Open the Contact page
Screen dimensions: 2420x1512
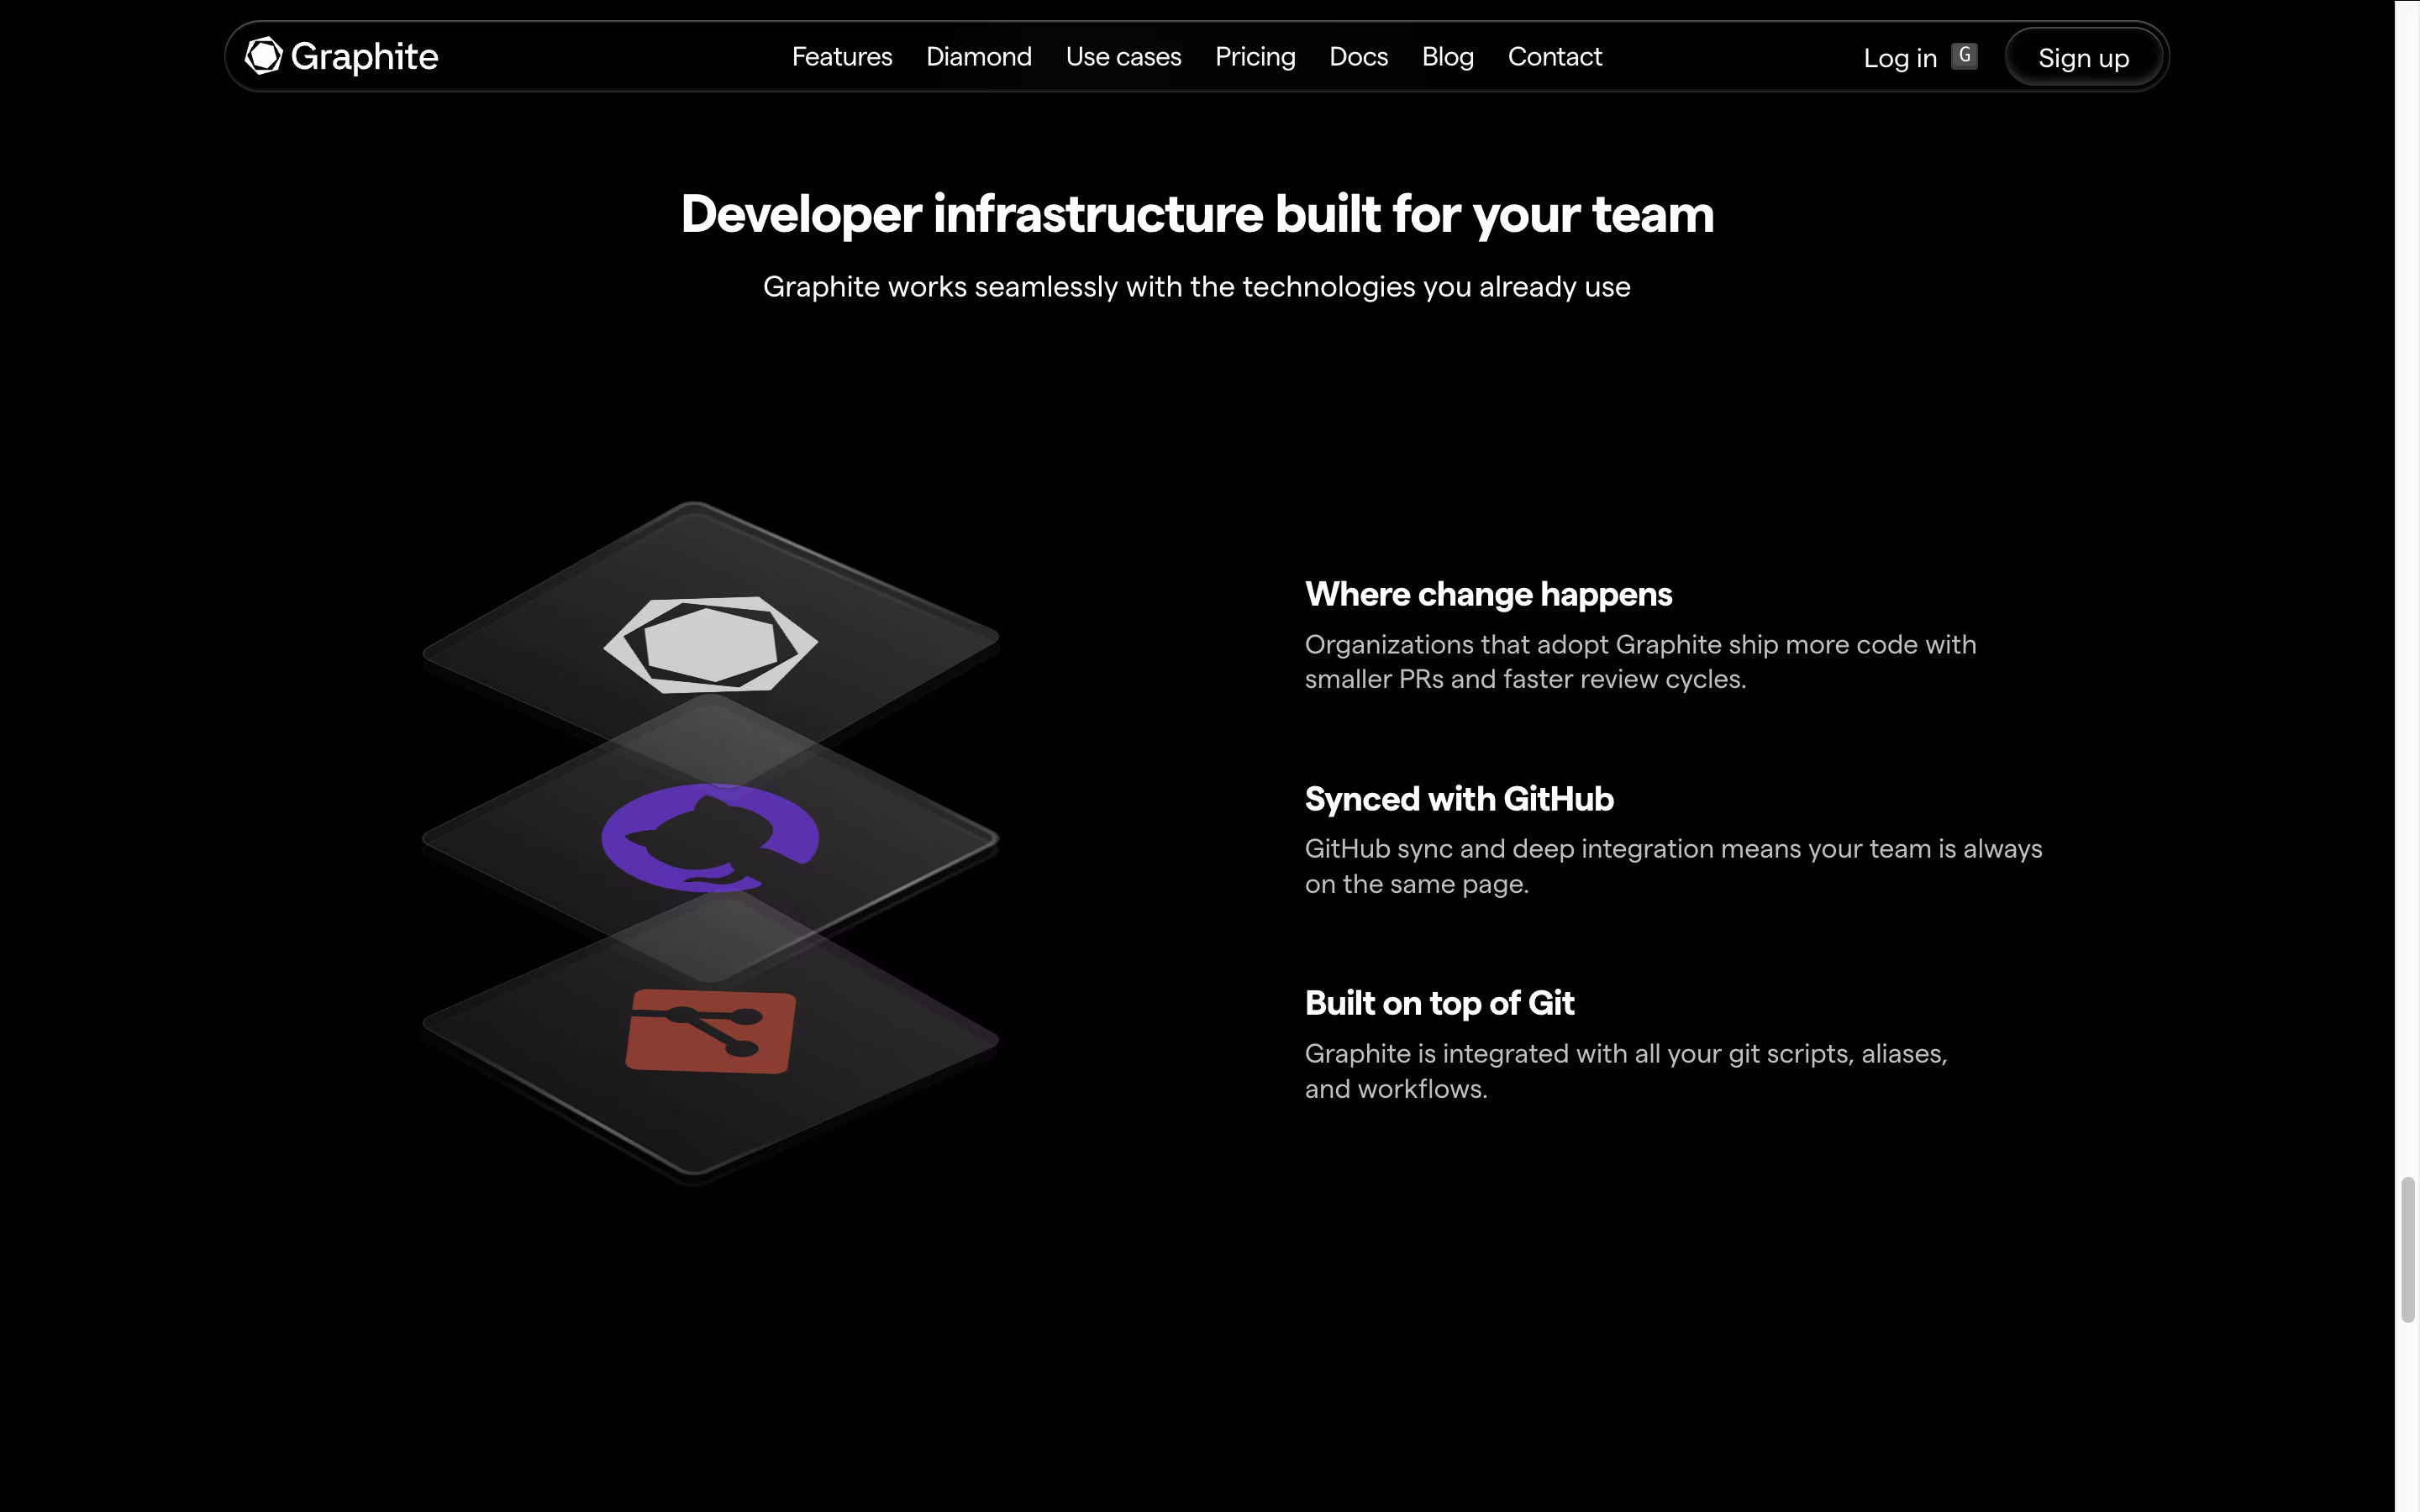pyautogui.click(x=1555, y=57)
